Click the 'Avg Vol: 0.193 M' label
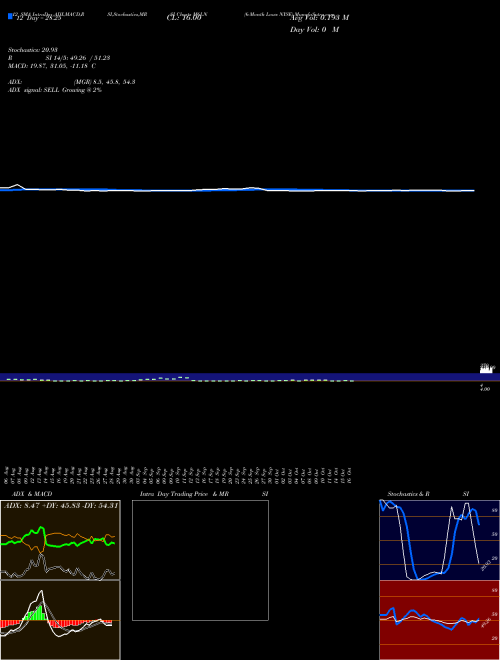The image size is (500, 660). point(319,18)
